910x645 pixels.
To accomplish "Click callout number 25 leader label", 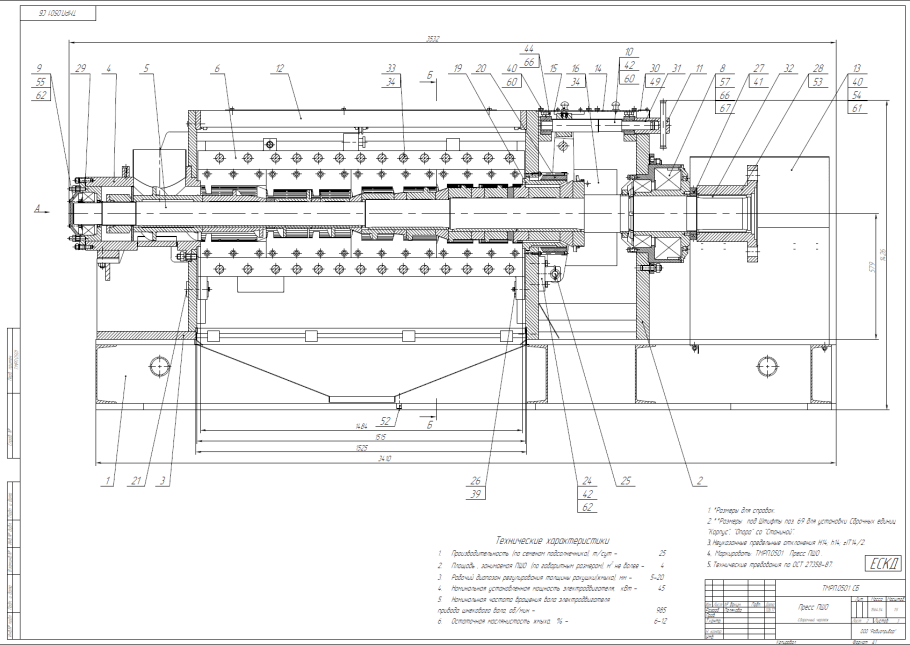I will [625, 480].
